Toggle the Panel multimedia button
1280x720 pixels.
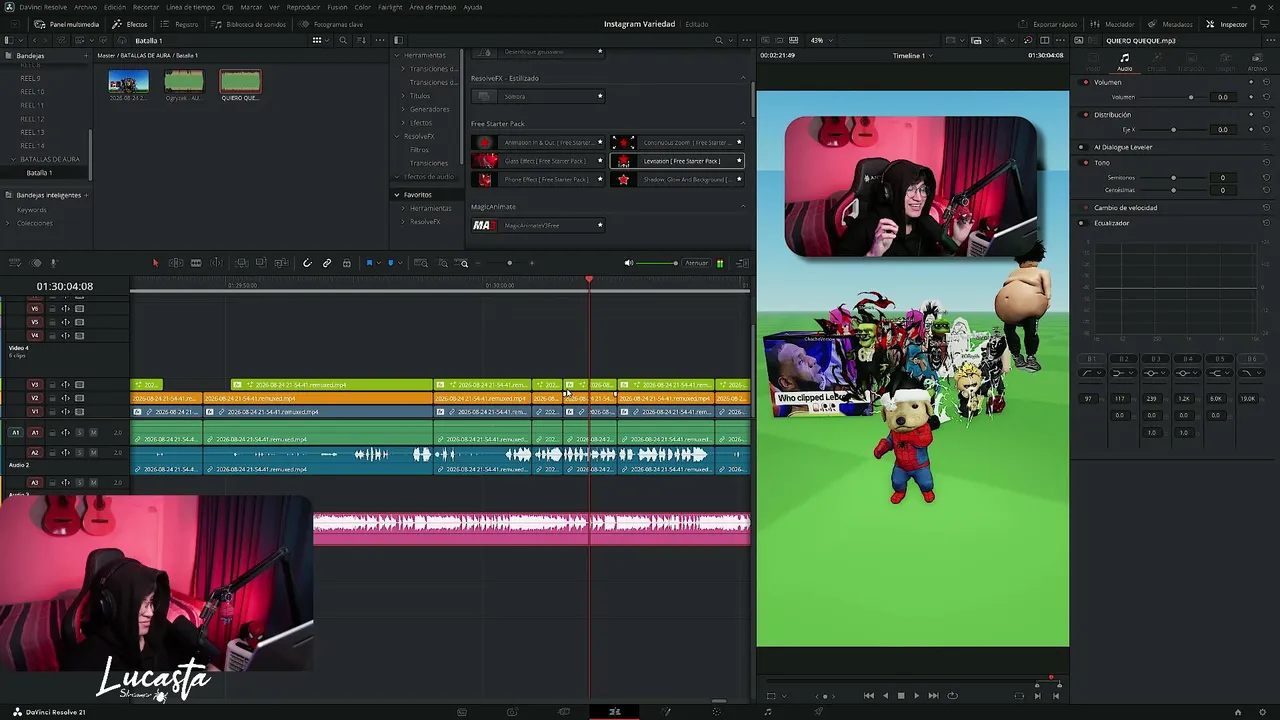[67, 24]
